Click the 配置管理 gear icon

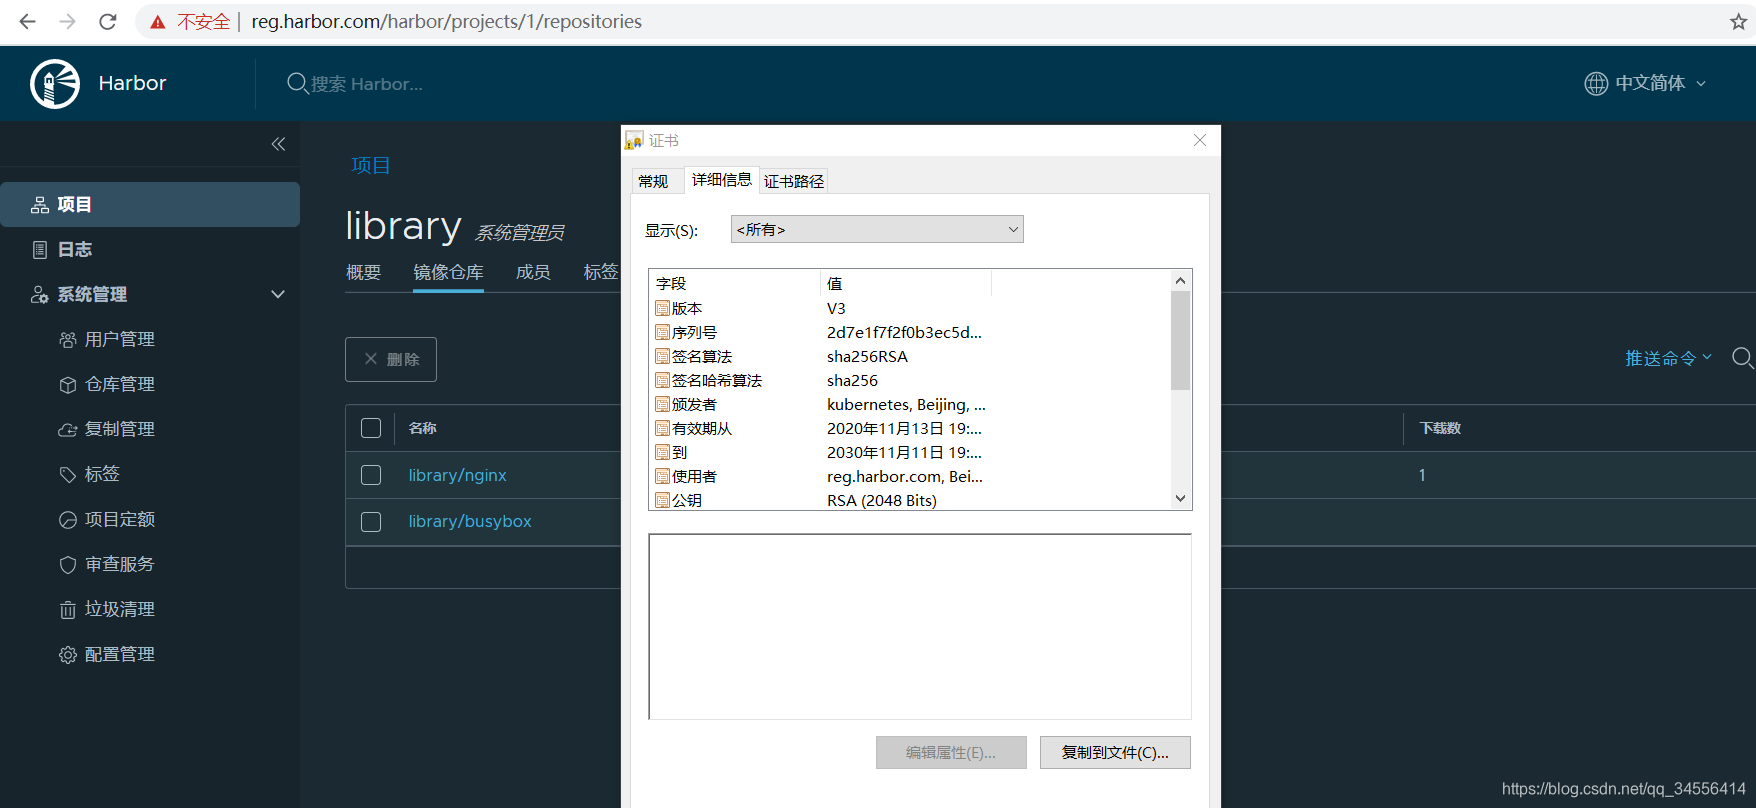68,655
